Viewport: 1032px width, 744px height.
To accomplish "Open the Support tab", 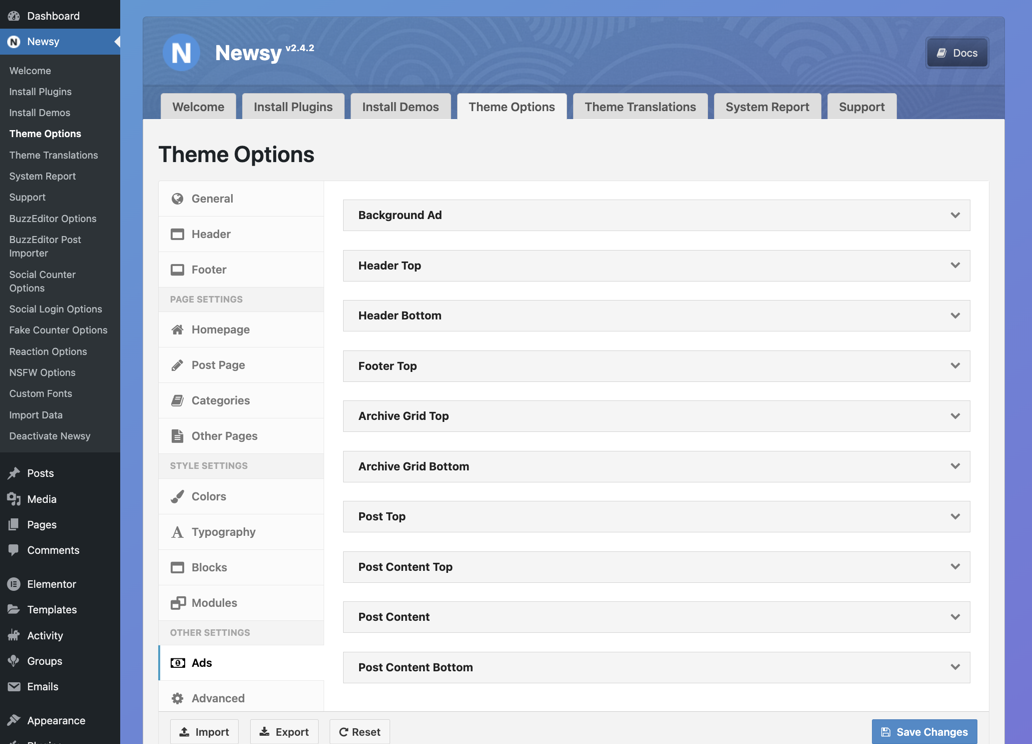I will [x=862, y=107].
